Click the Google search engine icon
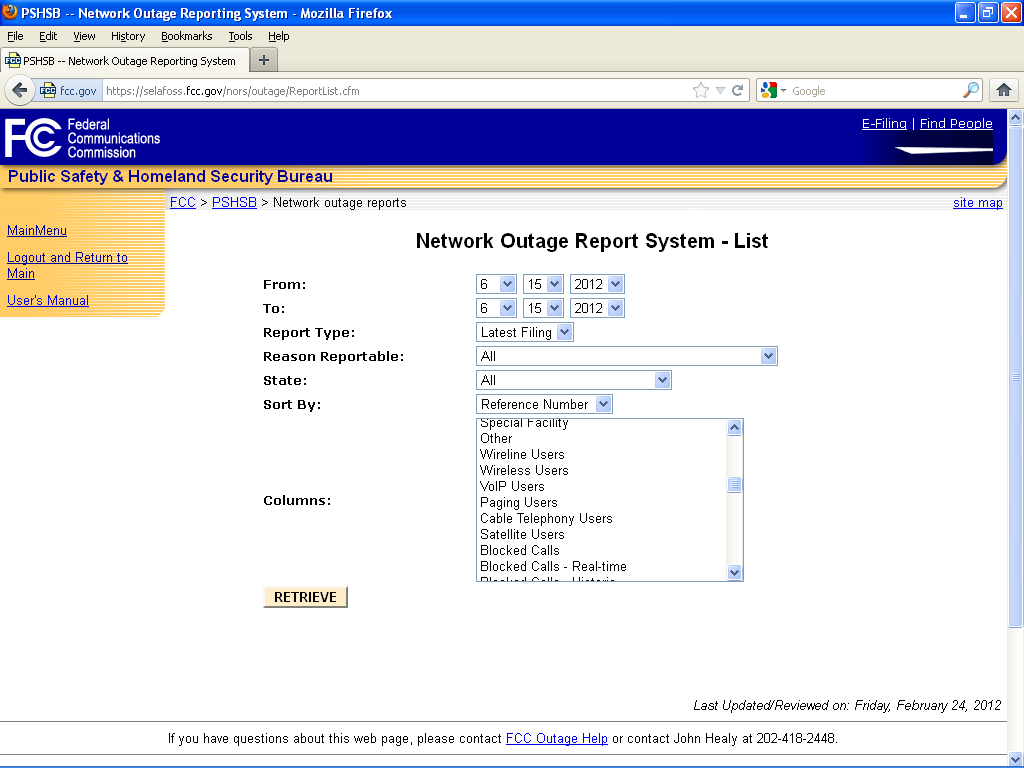The image size is (1024, 768). pyautogui.click(x=768, y=90)
